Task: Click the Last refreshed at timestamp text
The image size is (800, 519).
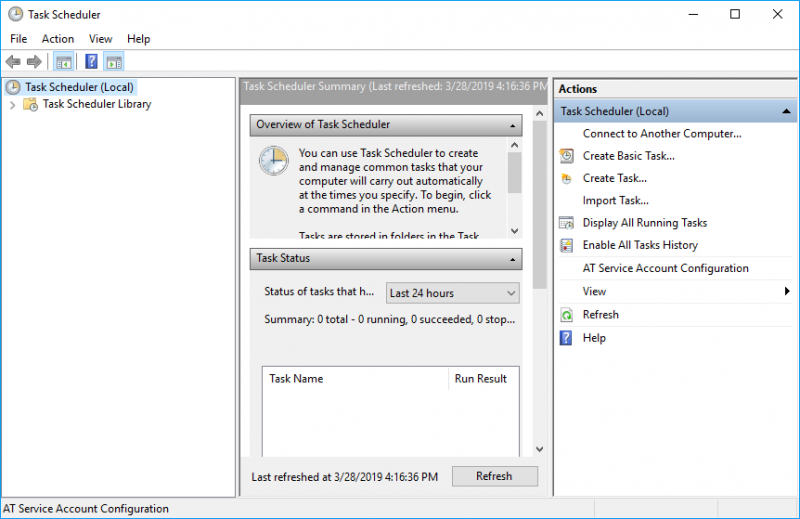Action: [344, 477]
